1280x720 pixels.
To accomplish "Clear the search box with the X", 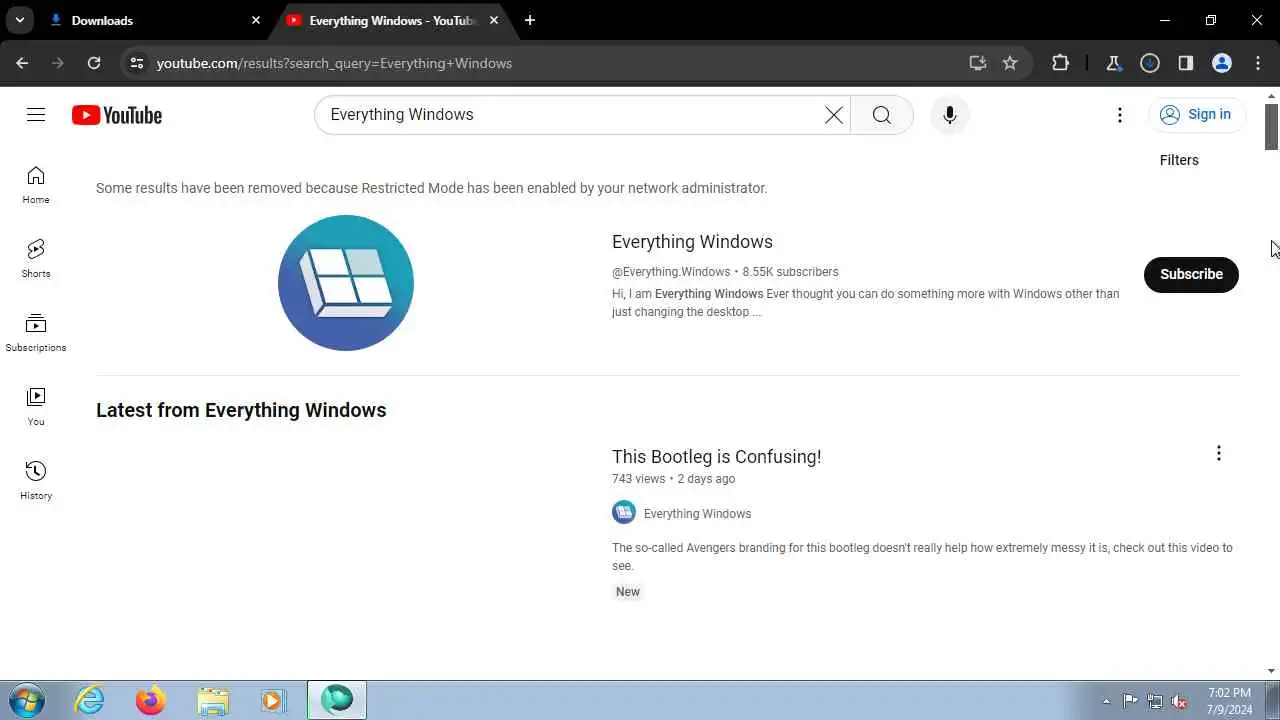I will pyautogui.click(x=833, y=115).
